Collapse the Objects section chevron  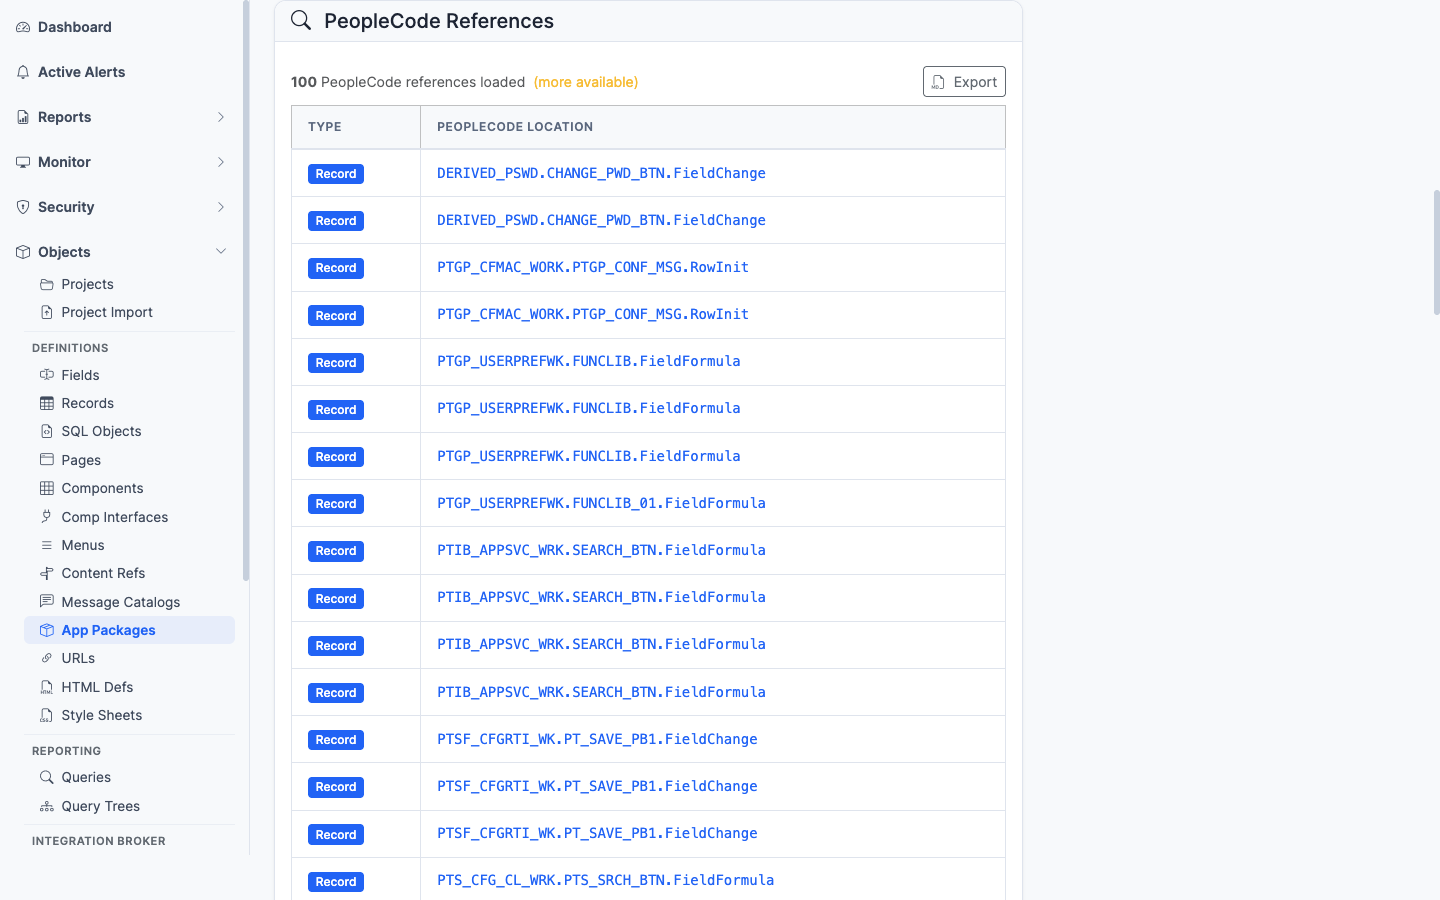pyautogui.click(x=221, y=252)
